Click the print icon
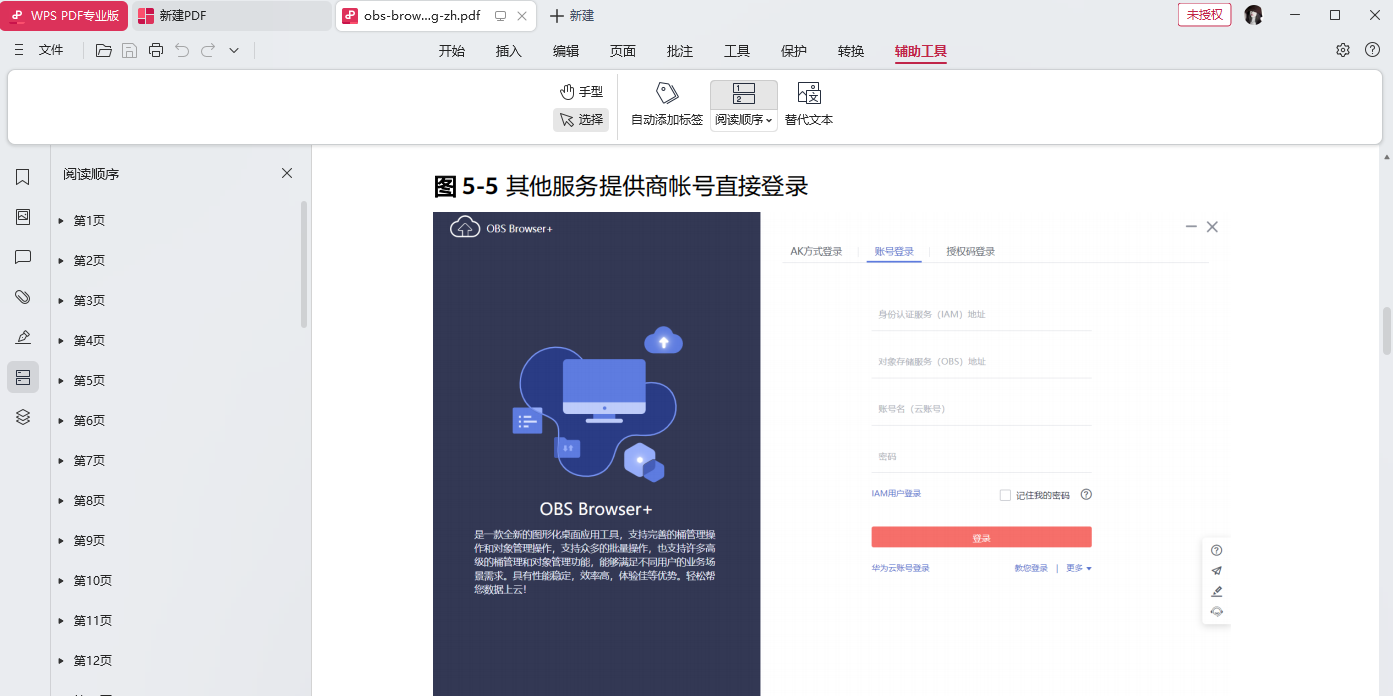Image resolution: width=1393 pixels, height=696 pixels. (156, 51)
